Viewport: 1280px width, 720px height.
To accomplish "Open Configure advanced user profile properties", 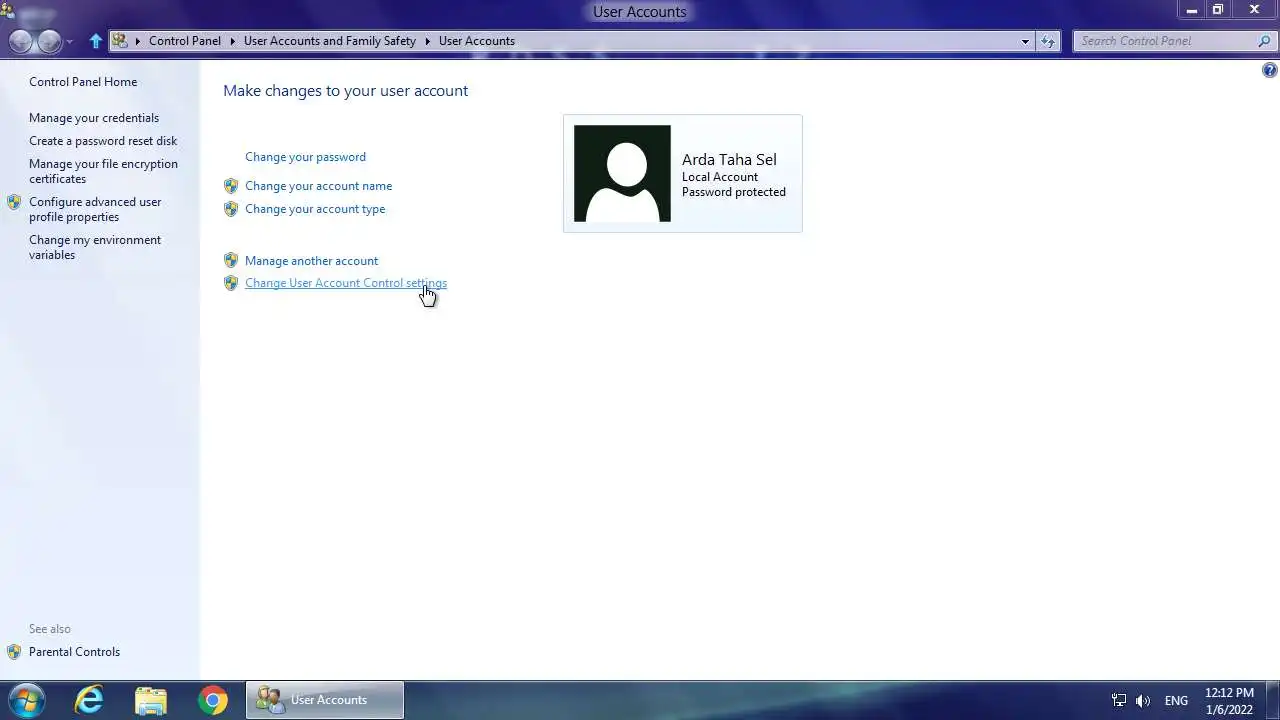I will 95,209.
